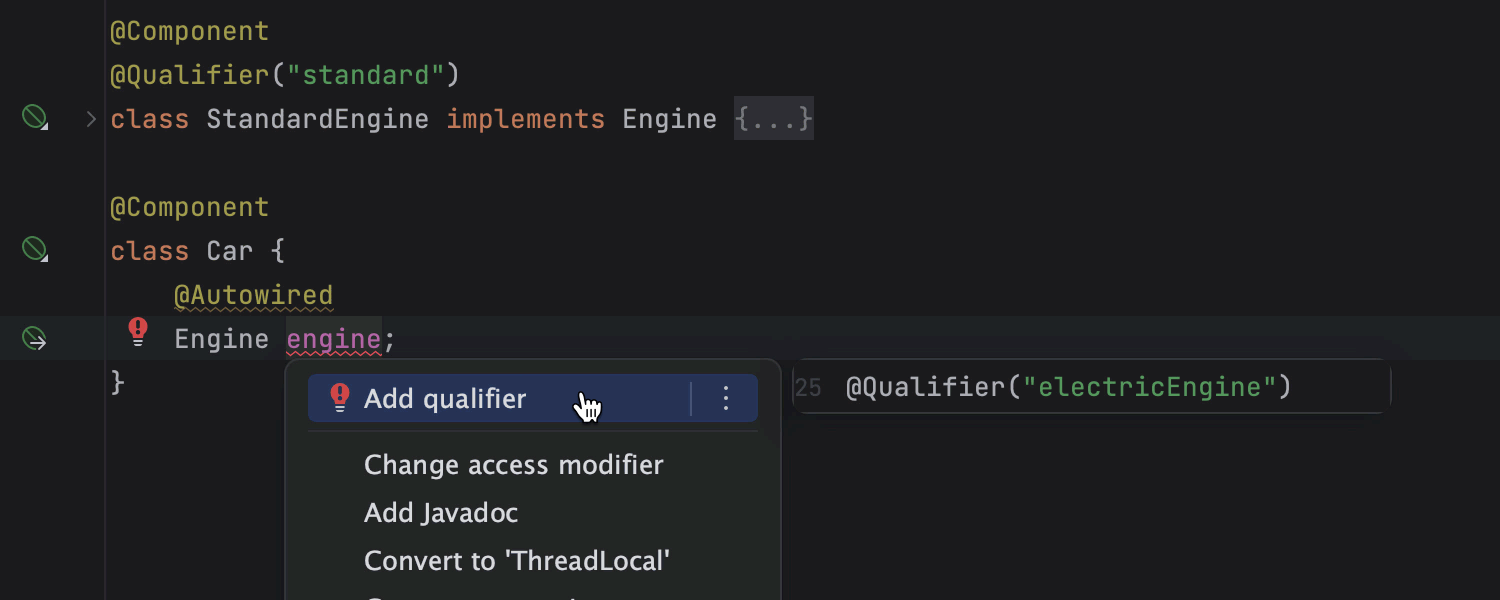The height and width of the screenshot is (600, 1500).
Task: Click the Spring bean gutter icon beside StandardEngine
Action: tap(35, 119)
